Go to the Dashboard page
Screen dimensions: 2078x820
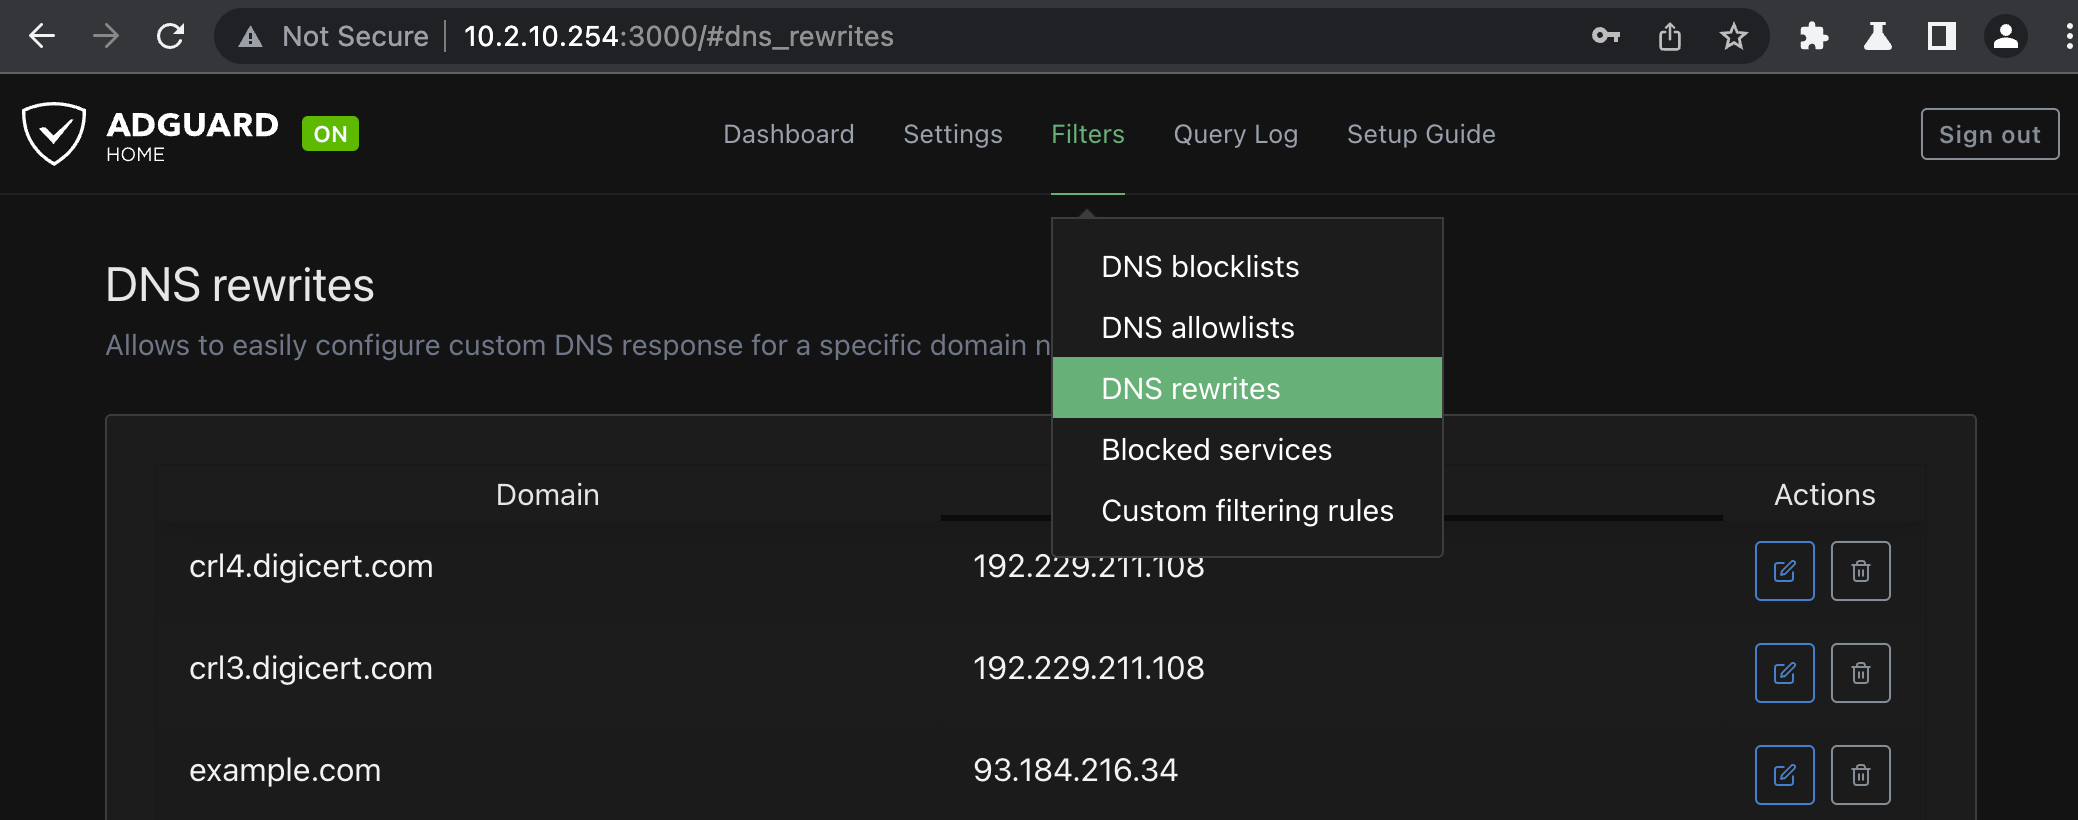(788, 134)
